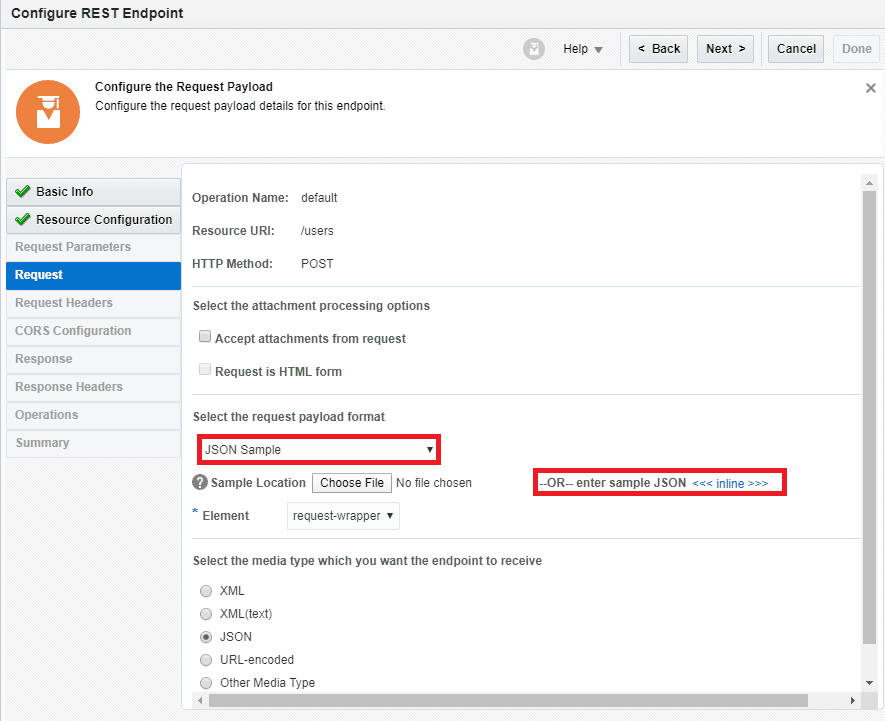Click the green checkmark beside Basic Info

21,191
